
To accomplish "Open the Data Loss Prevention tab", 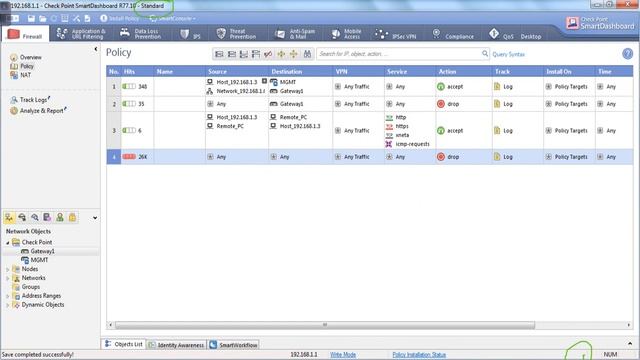I will tap(141, 34).
